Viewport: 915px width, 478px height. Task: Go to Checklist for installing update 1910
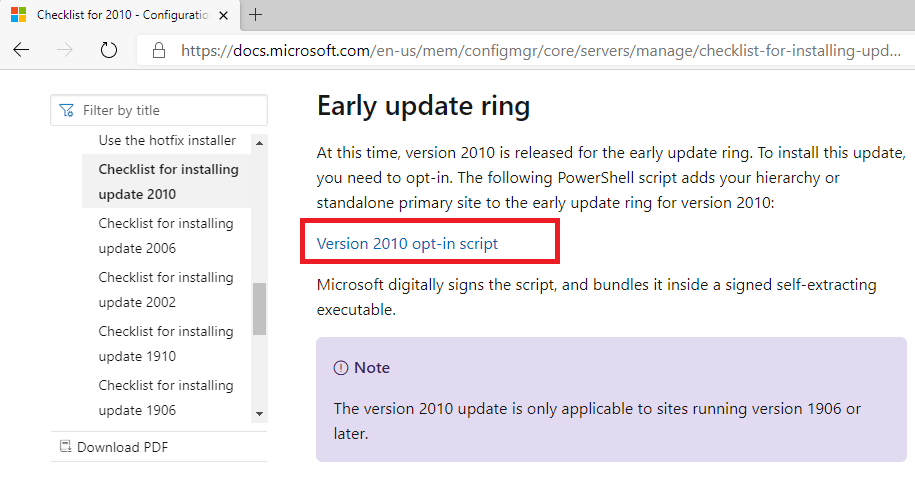(x=166, y=343)
